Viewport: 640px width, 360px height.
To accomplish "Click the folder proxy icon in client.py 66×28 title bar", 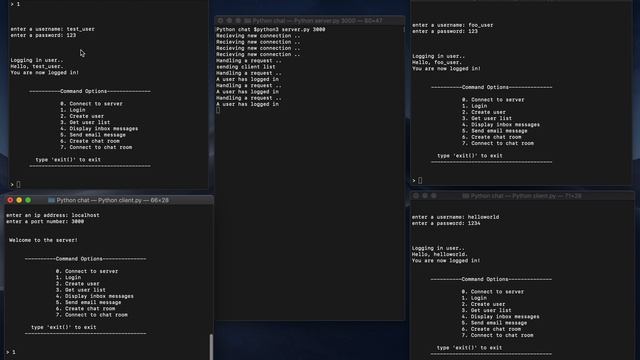I will [51, 200].
